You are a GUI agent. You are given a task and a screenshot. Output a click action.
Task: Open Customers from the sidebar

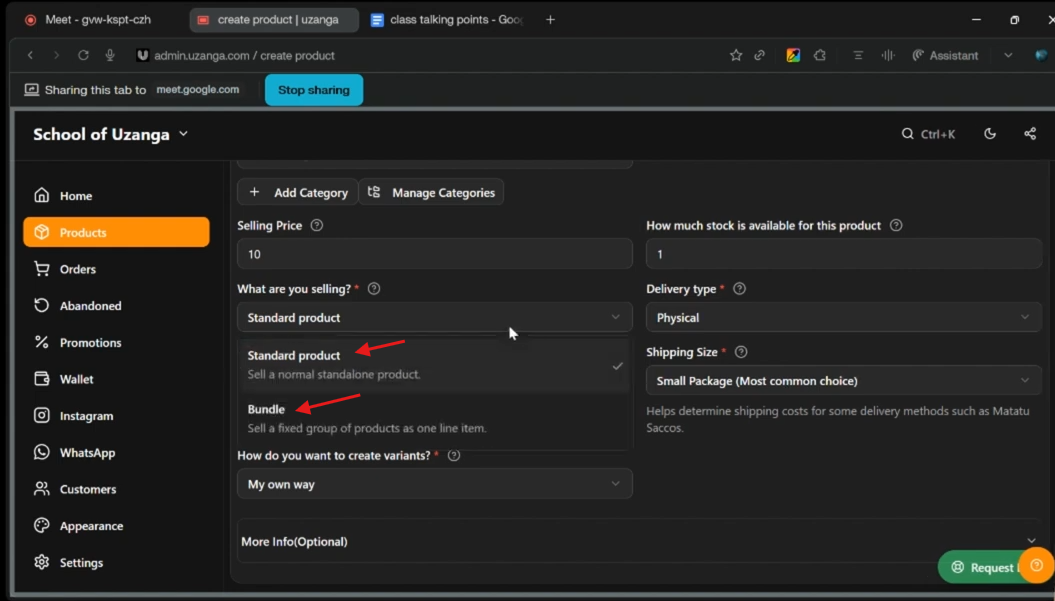pyautogui.click(x=116, y=489)
